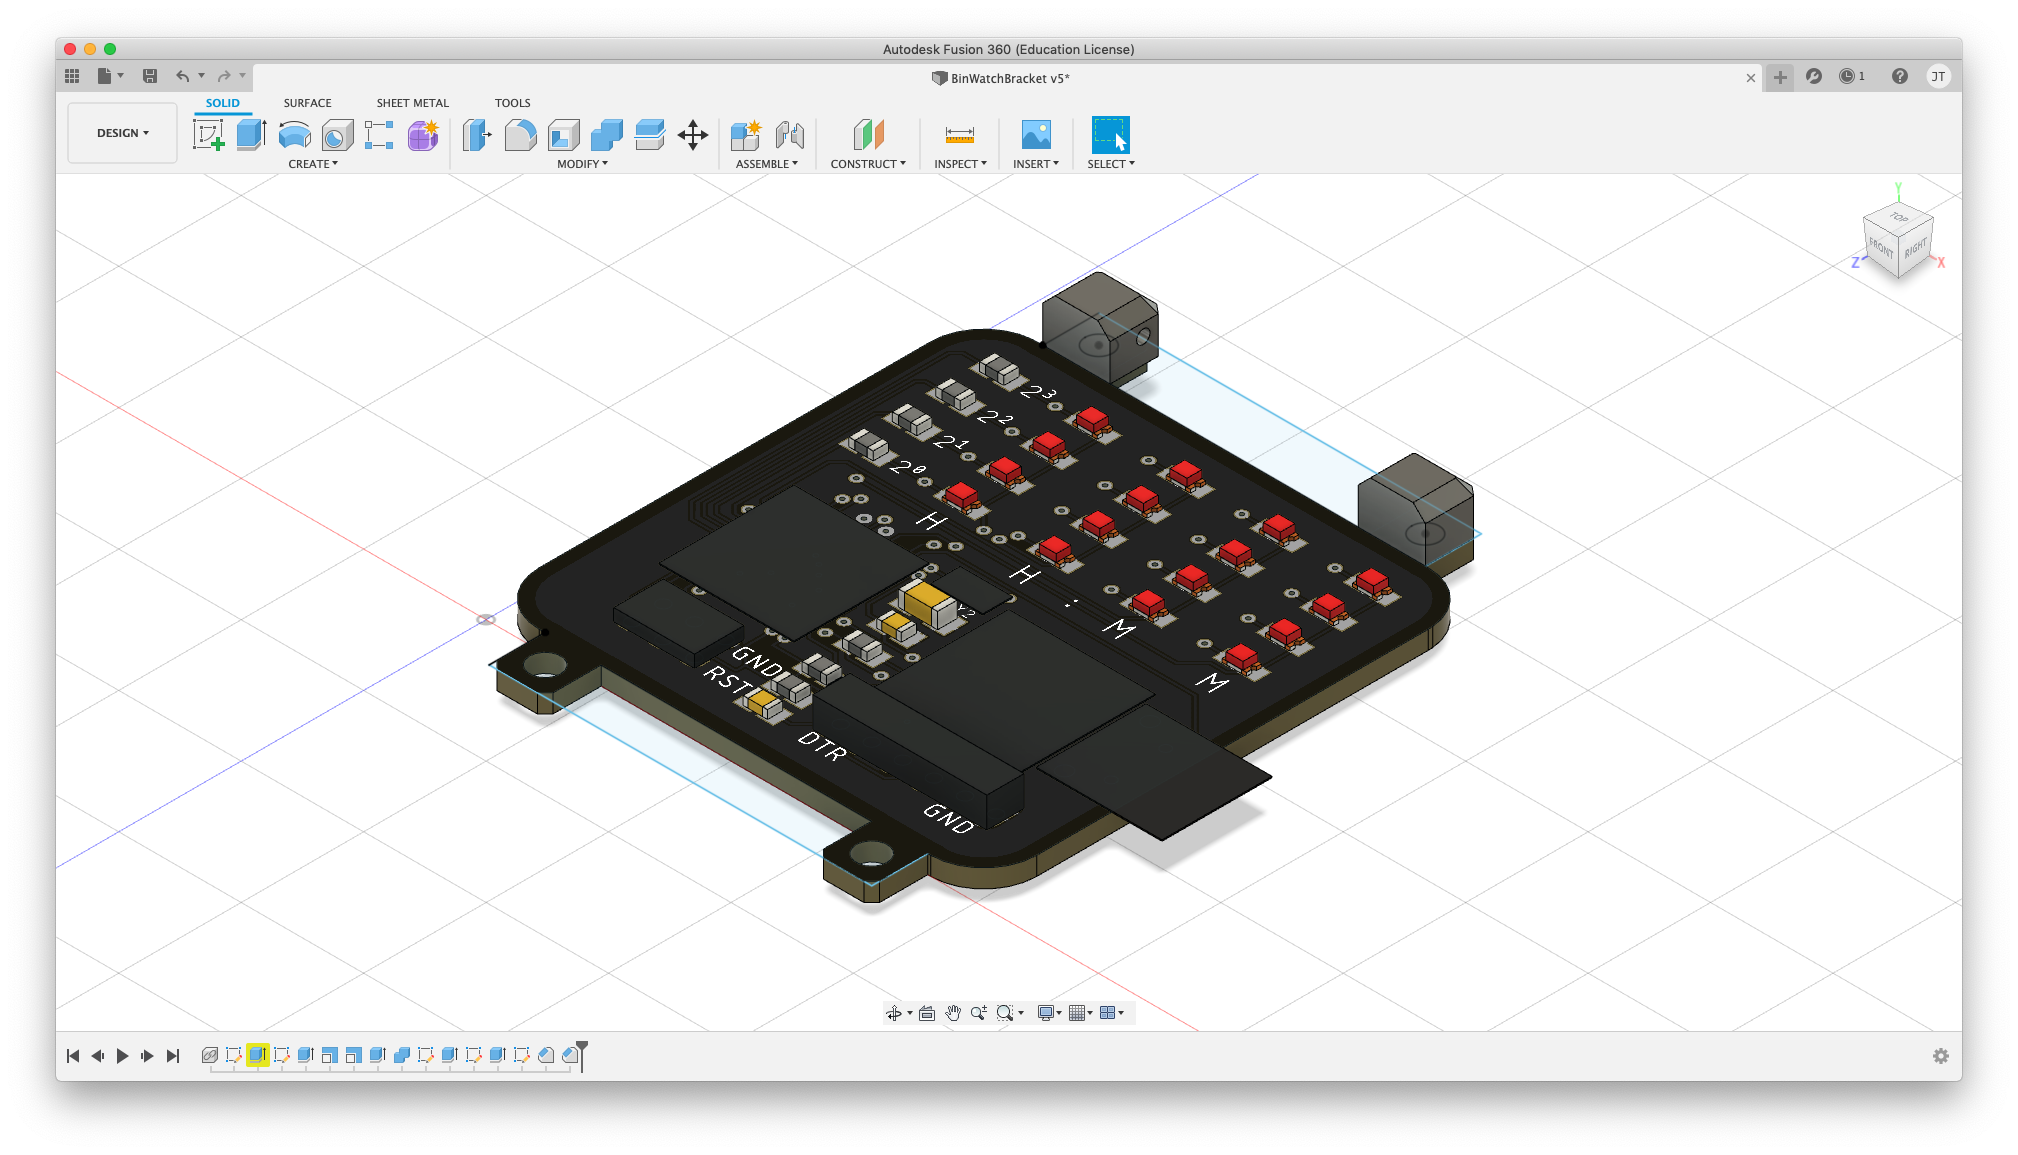Open the File menu dropdown
2018x1155 pixels.
(110, 76)
